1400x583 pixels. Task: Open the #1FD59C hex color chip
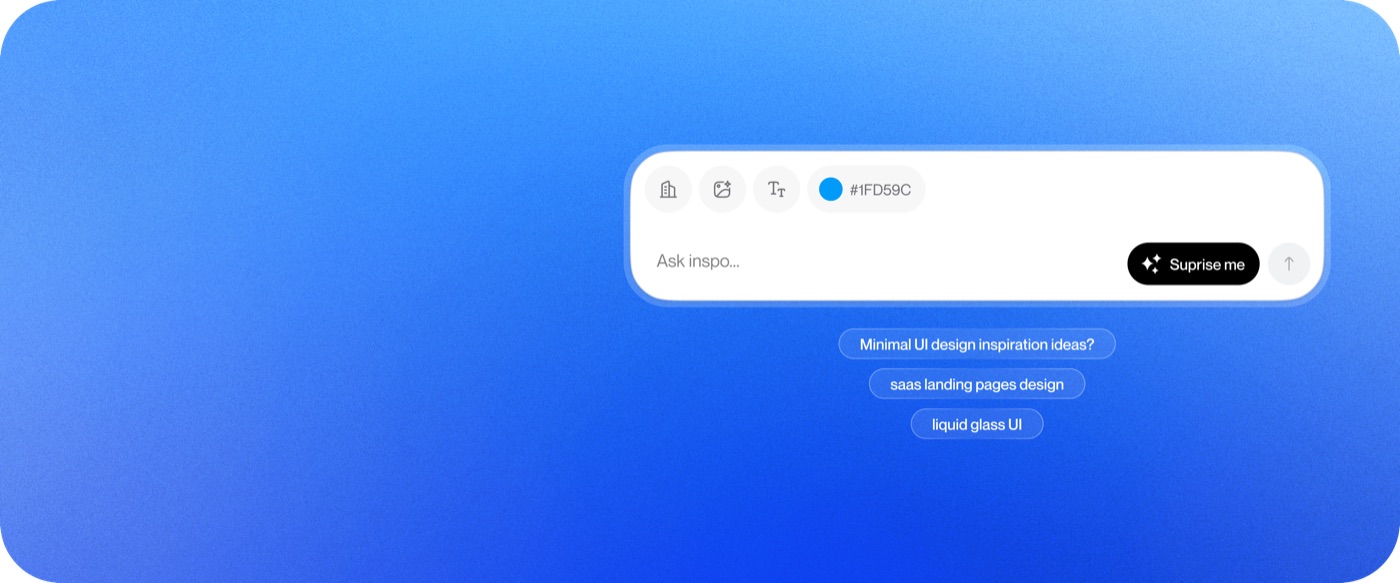click(x=866, y=189)
